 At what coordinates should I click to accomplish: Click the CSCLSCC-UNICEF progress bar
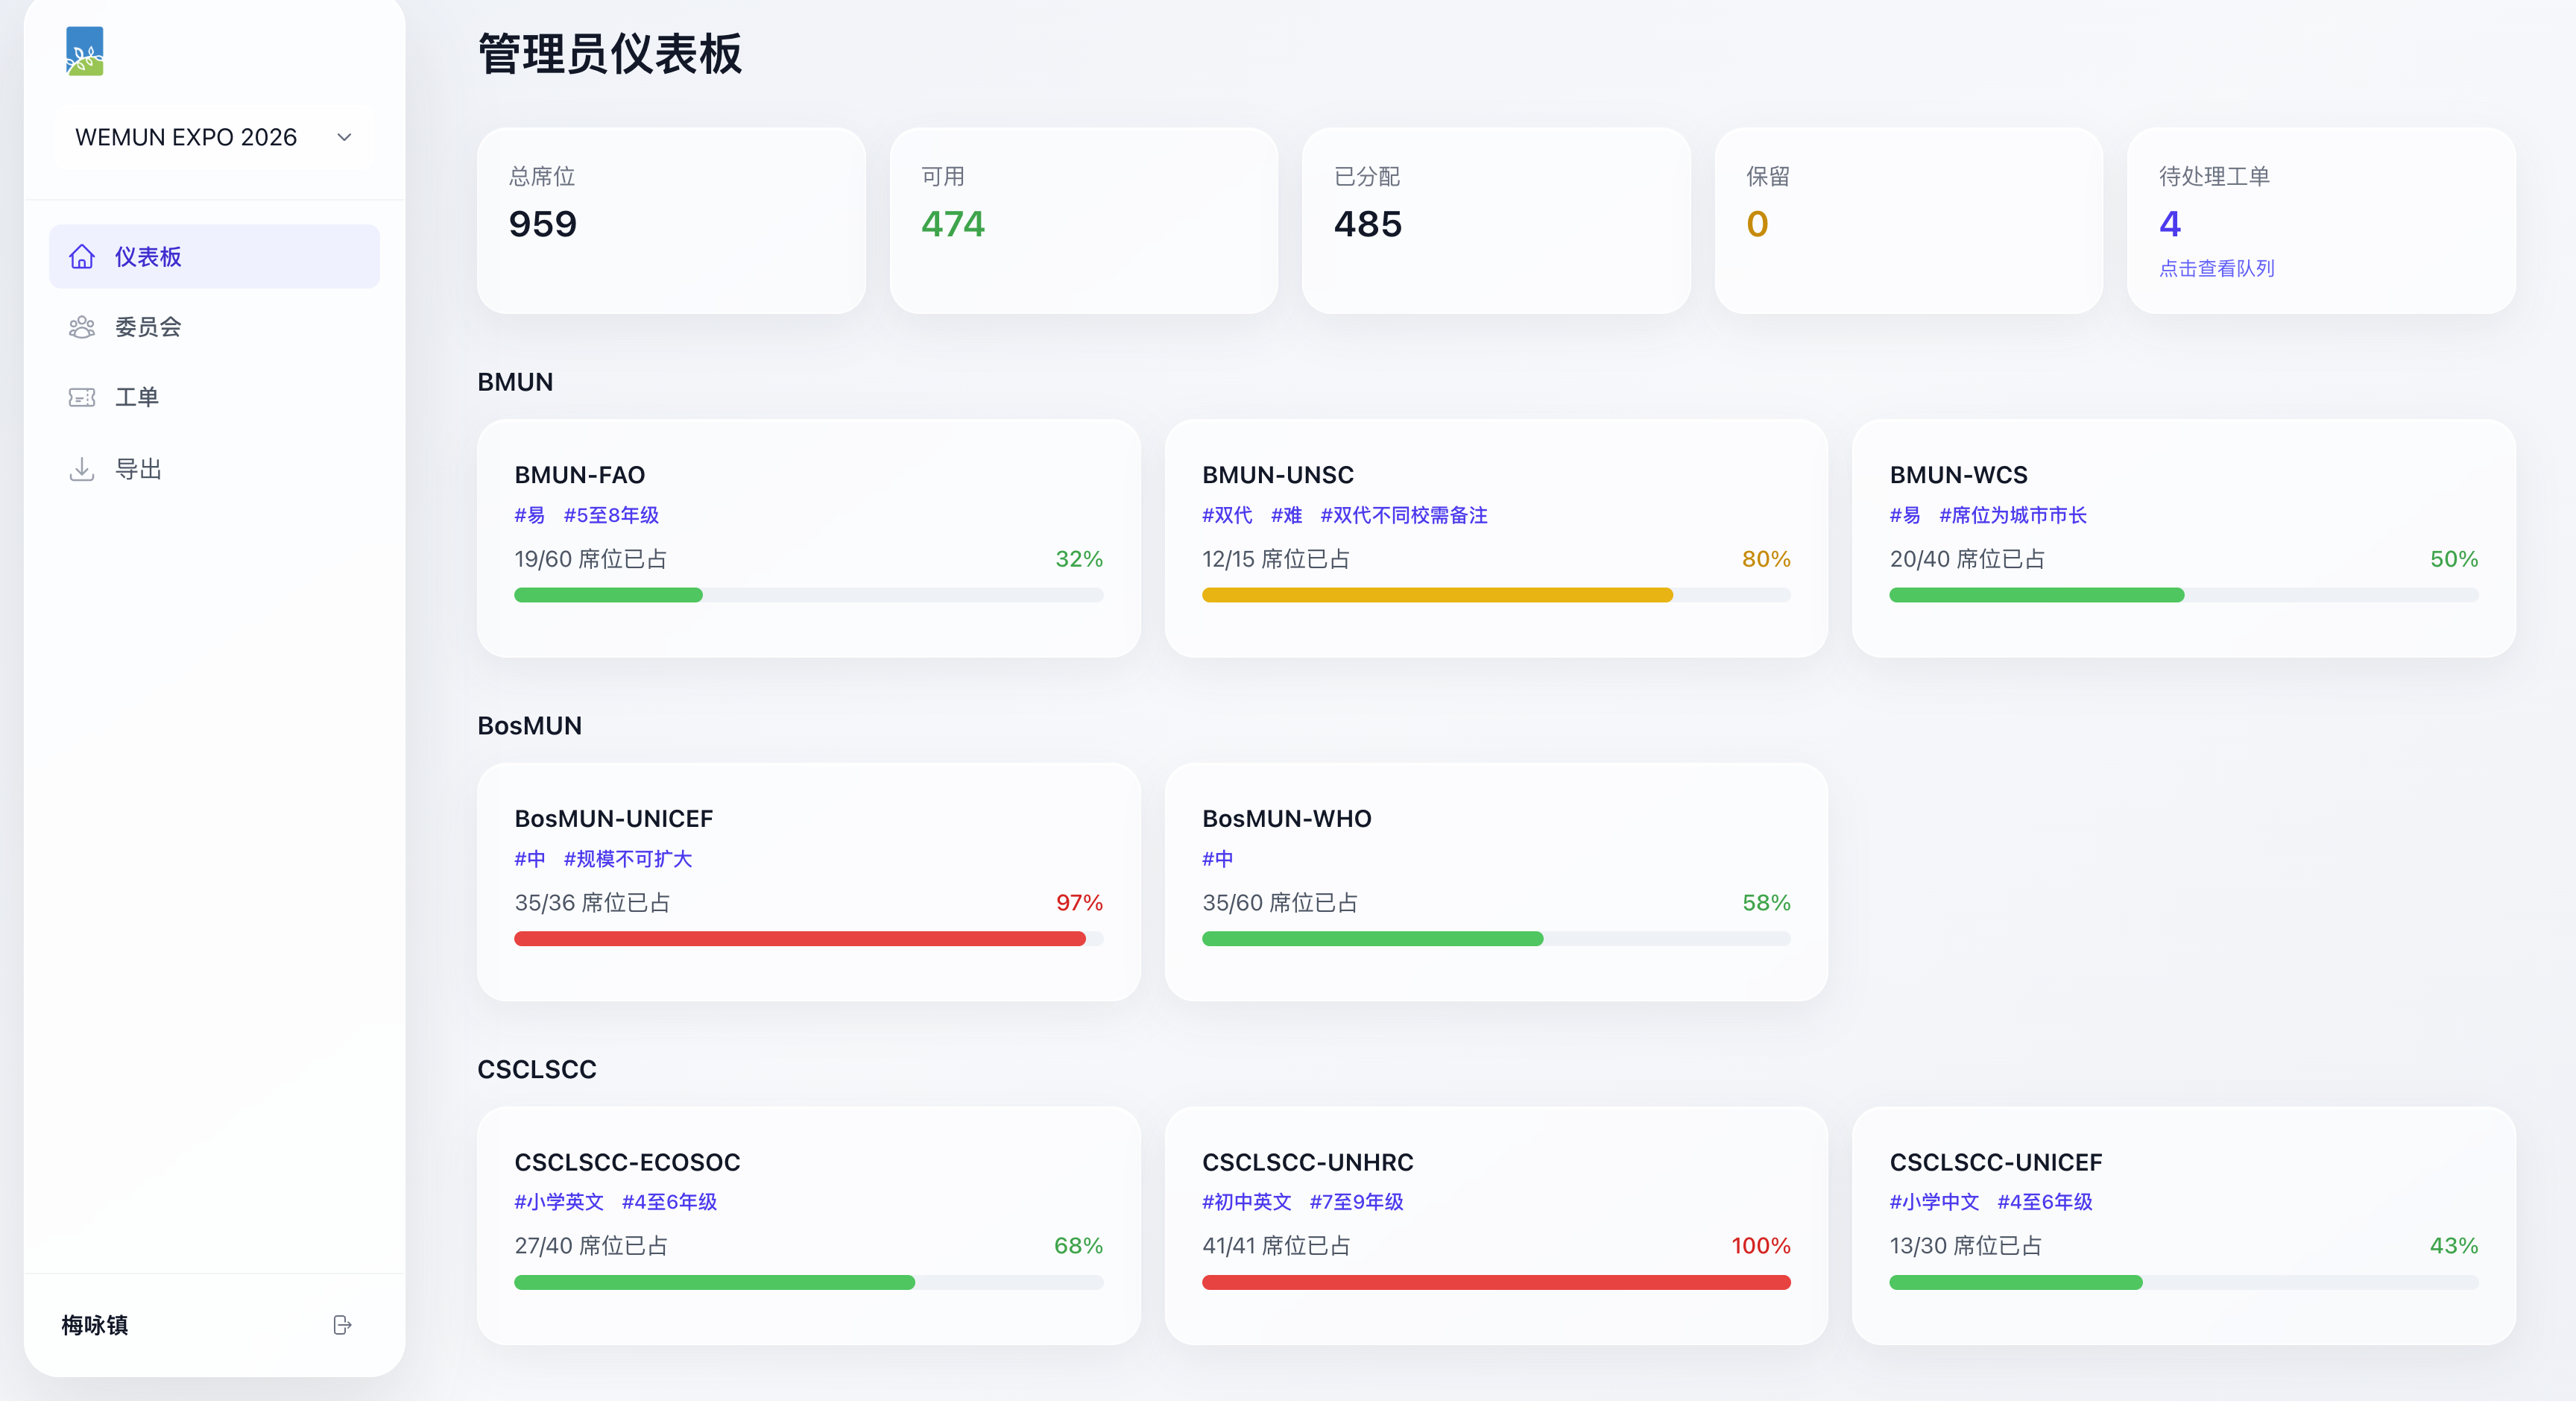[x=2184, y=1283]
